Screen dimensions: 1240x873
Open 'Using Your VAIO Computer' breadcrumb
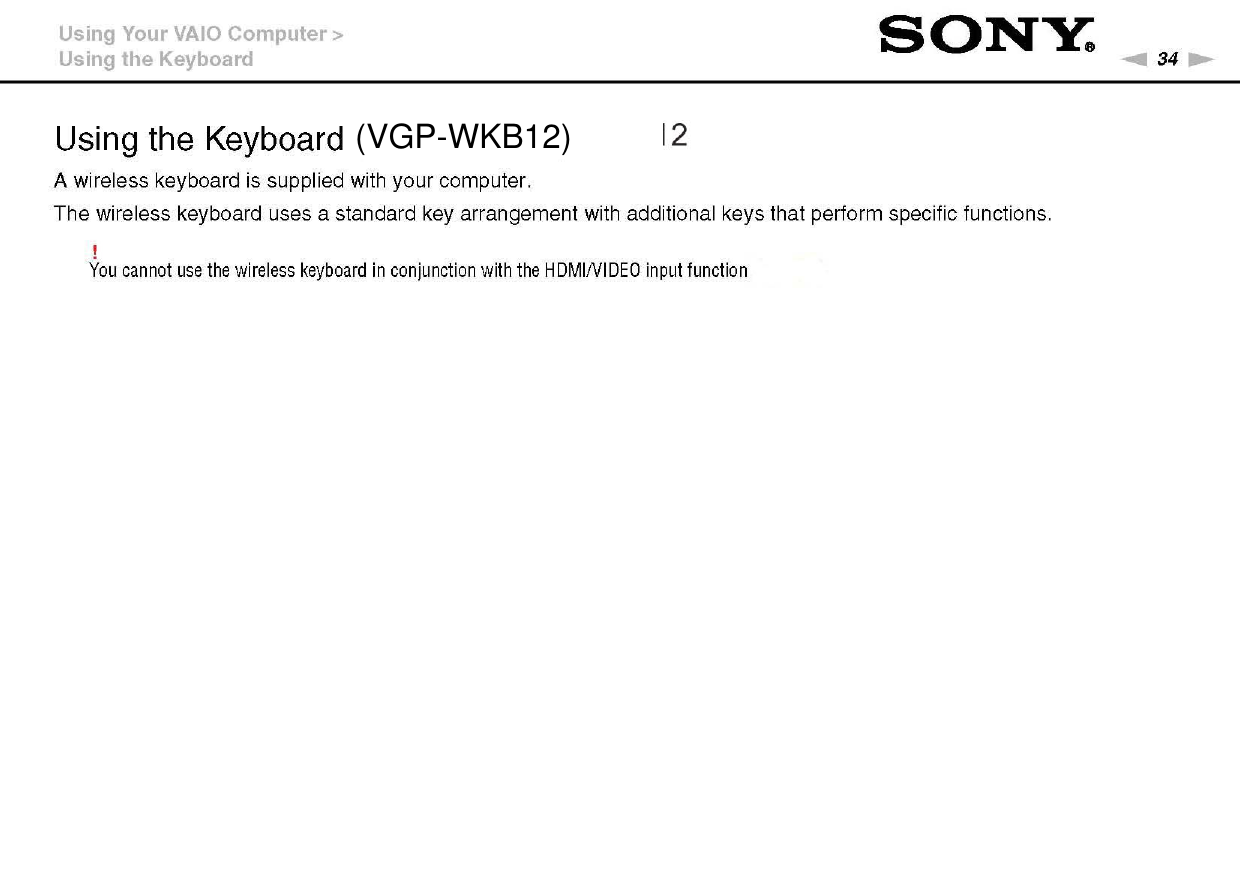pos(193,34)
